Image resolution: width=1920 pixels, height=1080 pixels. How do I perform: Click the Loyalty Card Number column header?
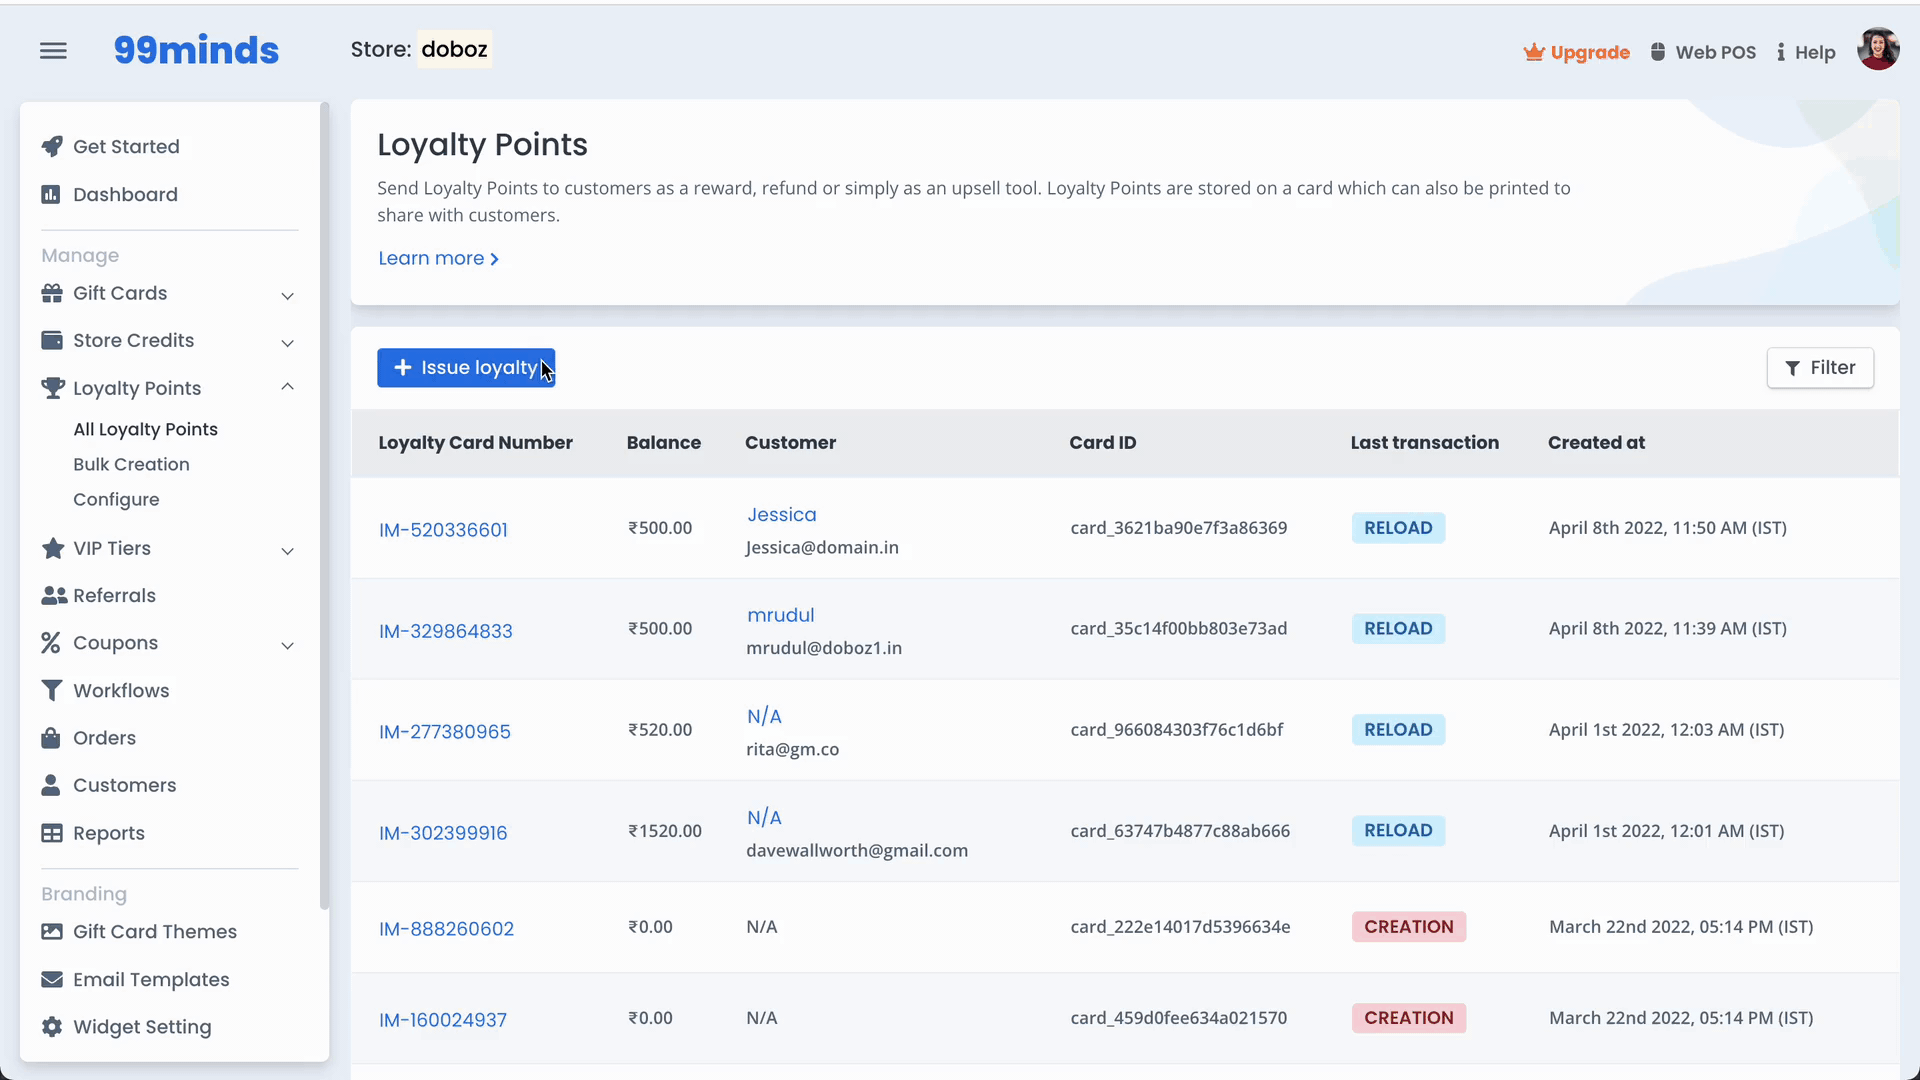click(475, 443)
